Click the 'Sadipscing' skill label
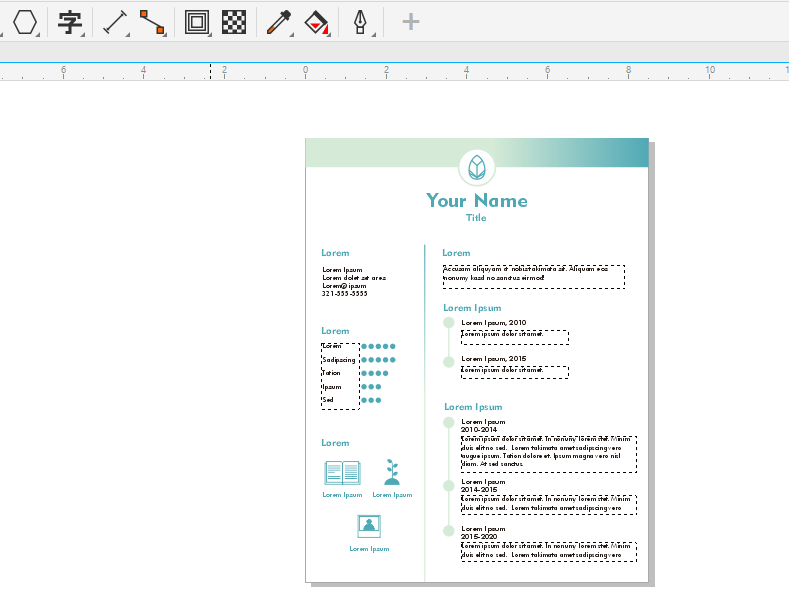Screen dimensions: 789x614 pyautogui.click(x=339, y=360)
